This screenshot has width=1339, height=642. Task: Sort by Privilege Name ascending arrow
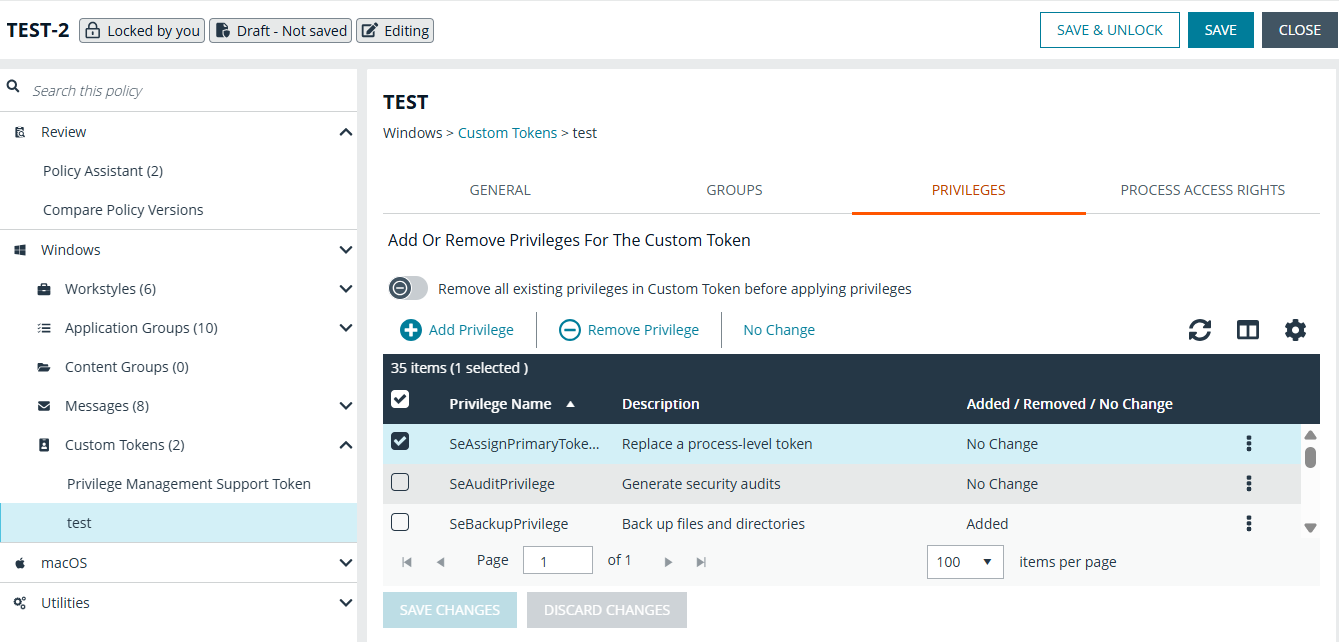[570, 404]
